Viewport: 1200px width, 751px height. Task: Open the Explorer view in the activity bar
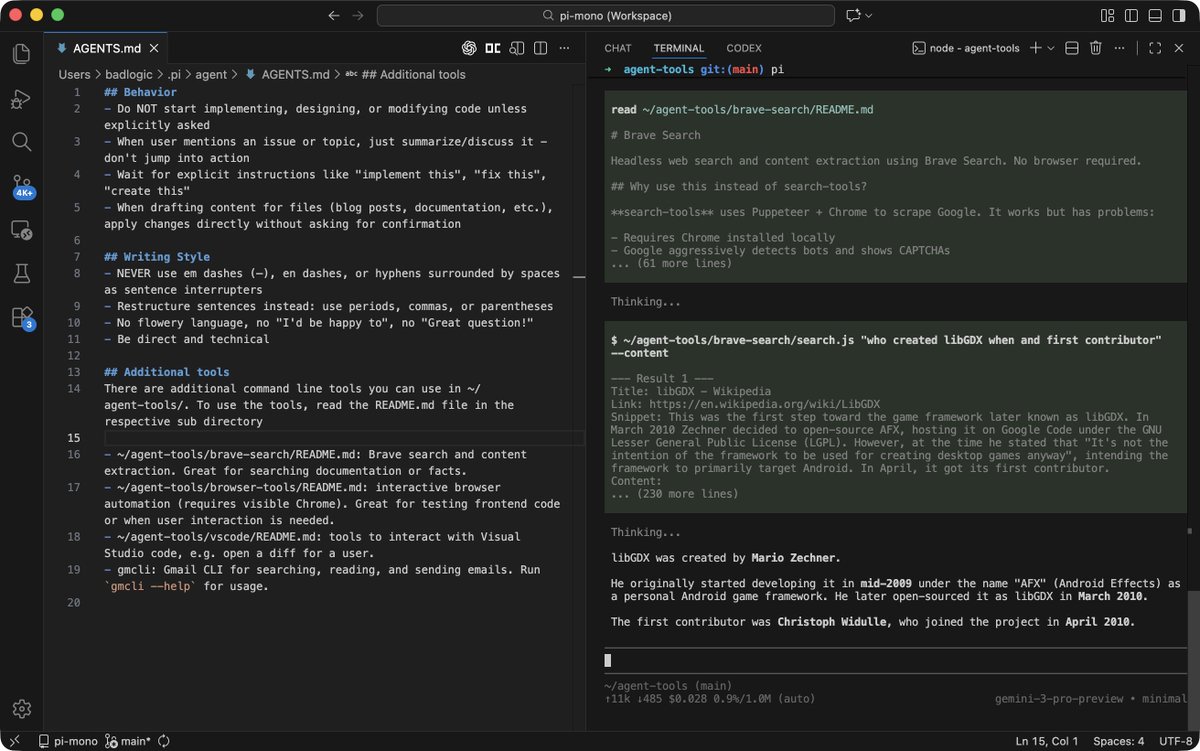click(x=21, y=54)
